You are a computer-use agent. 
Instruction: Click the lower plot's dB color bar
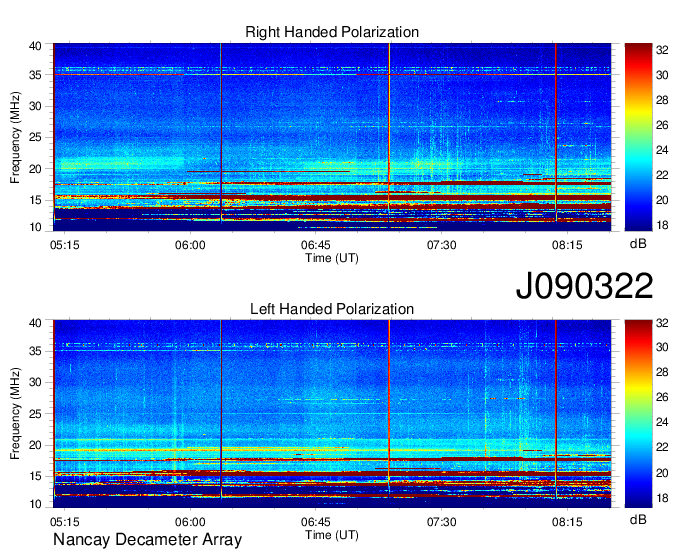638,414
